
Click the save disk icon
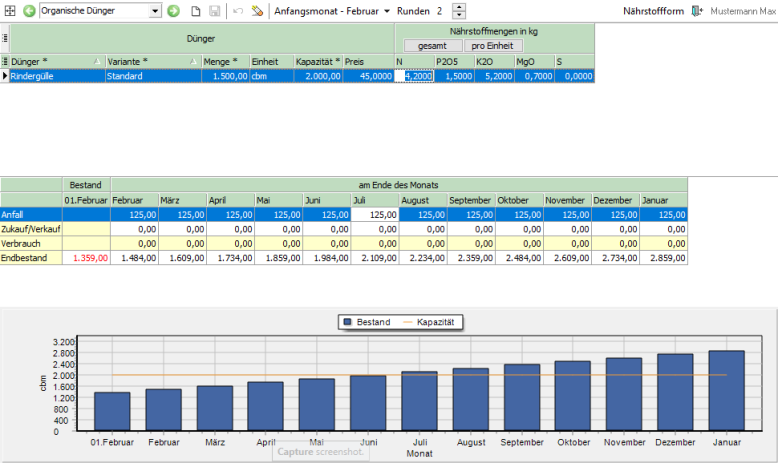tap(214, 11)
